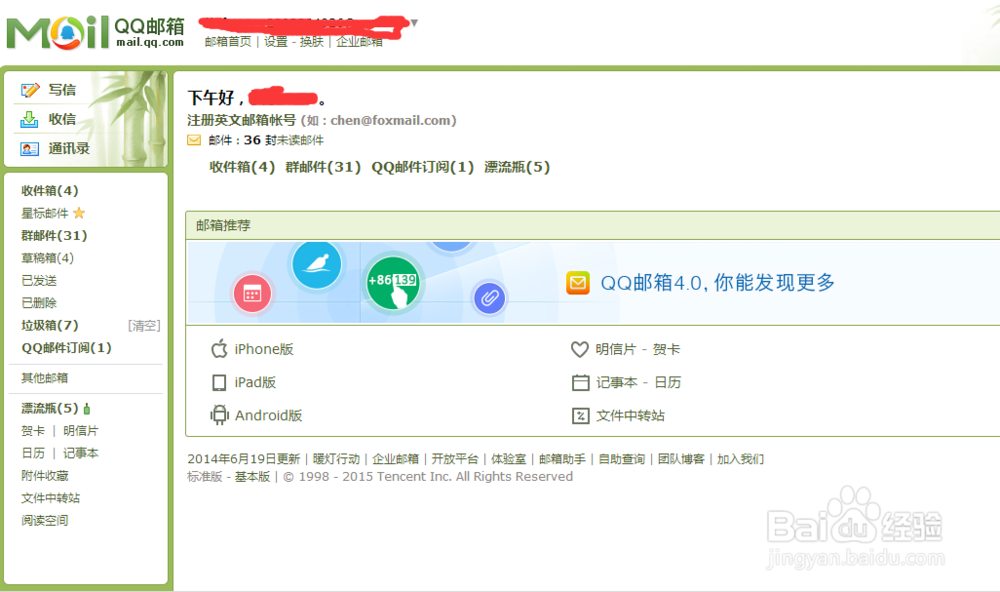Click the blue paperclip attachment icon
The height and width of the screenshot is (592, 1000).
click(489, 297)
